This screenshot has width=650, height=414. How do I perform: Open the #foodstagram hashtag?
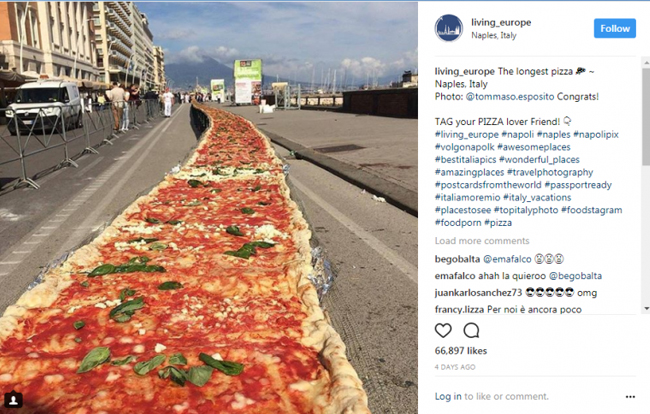592,210
